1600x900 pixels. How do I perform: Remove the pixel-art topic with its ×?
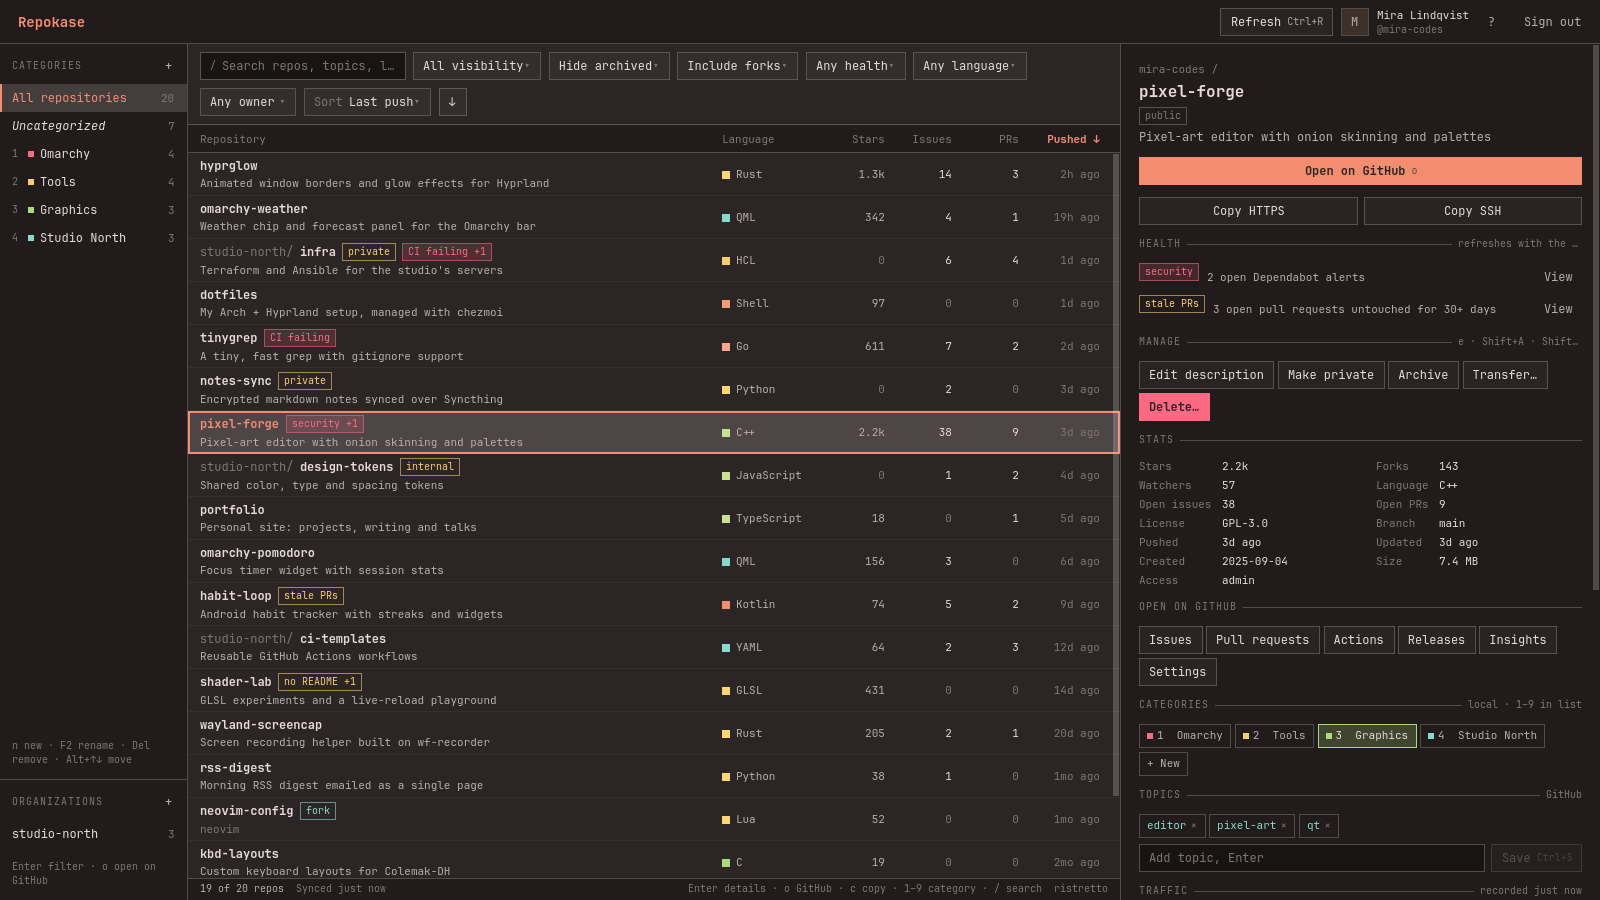pyautogui.click(x=1283, y=826)
